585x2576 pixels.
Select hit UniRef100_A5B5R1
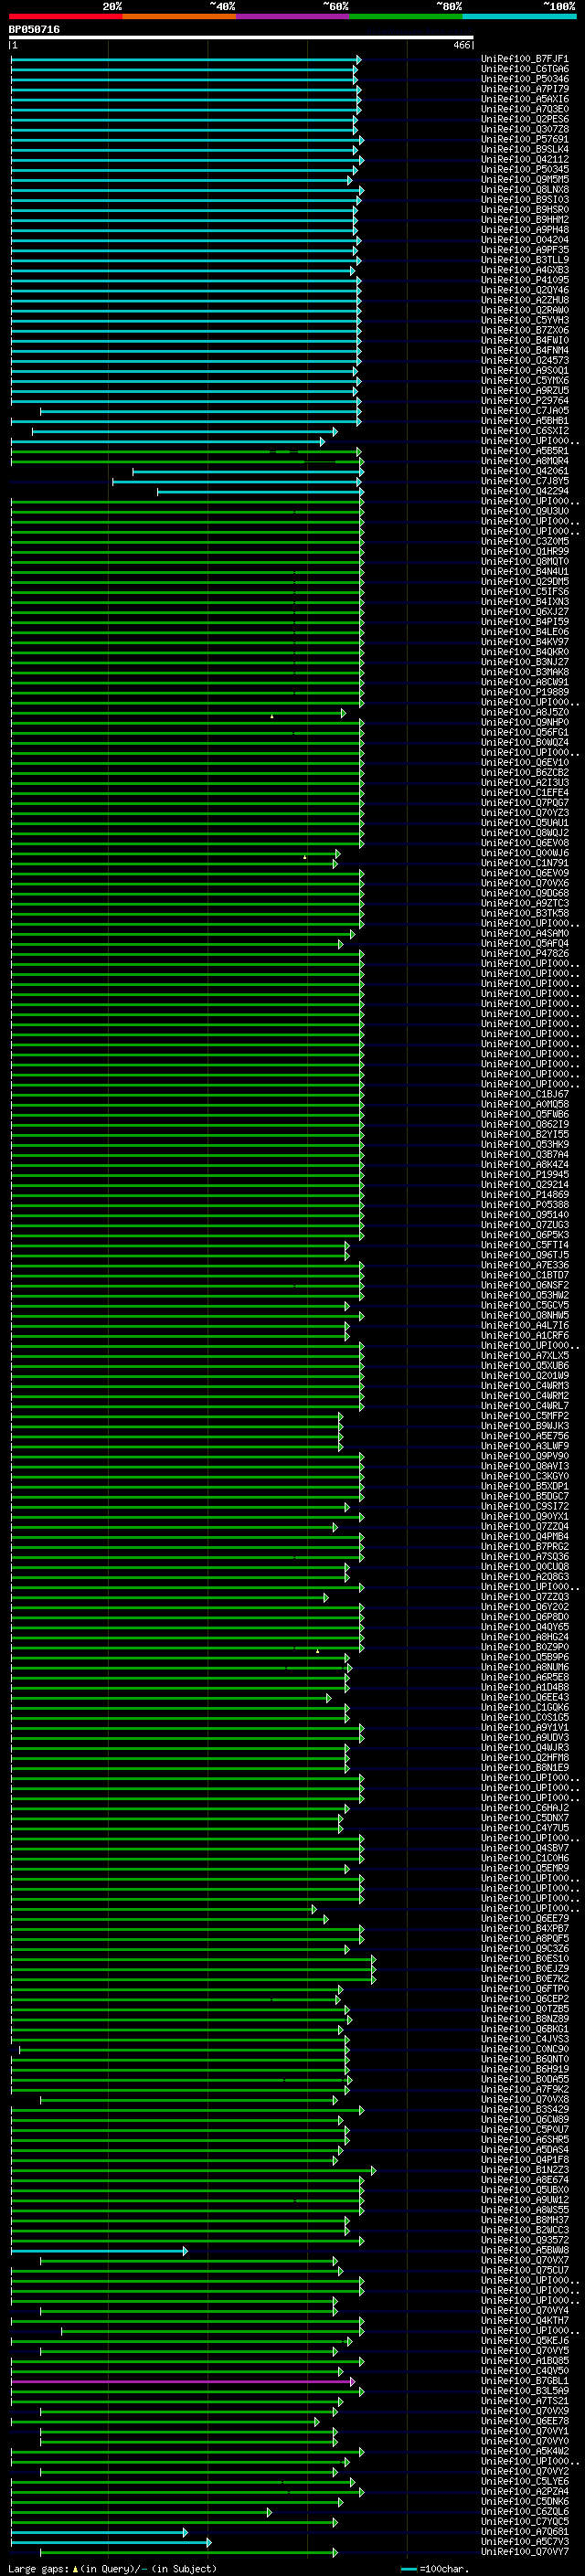click(x=524, y=451)
